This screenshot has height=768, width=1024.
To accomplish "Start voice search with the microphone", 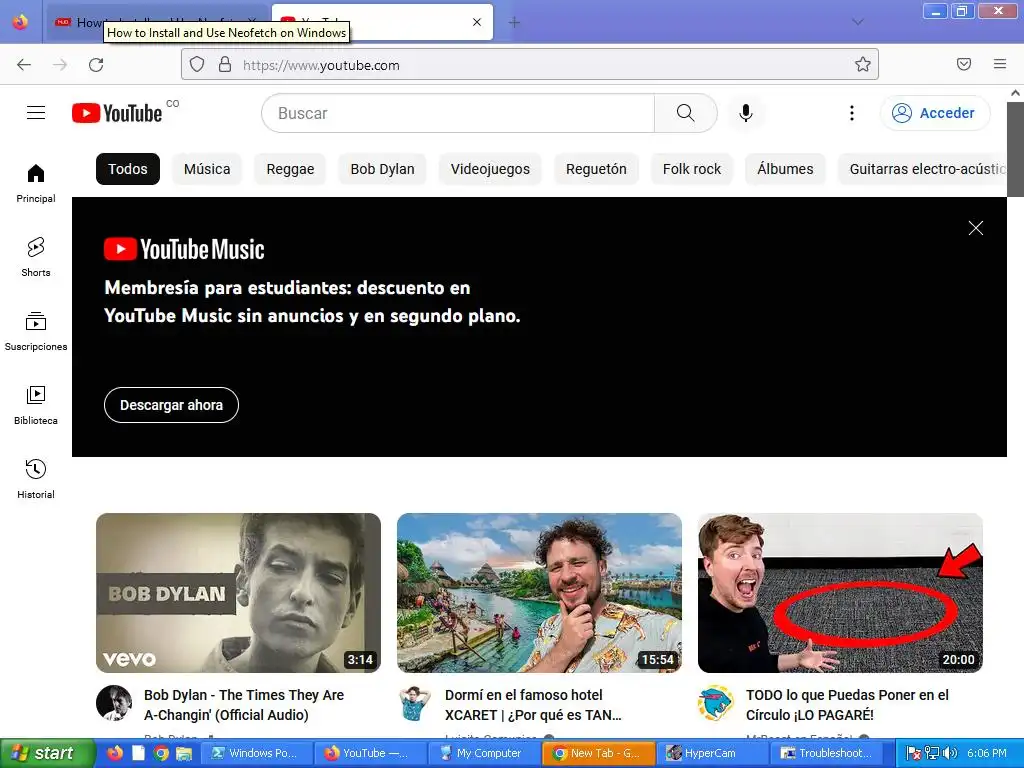I will [x=746, y=113].
